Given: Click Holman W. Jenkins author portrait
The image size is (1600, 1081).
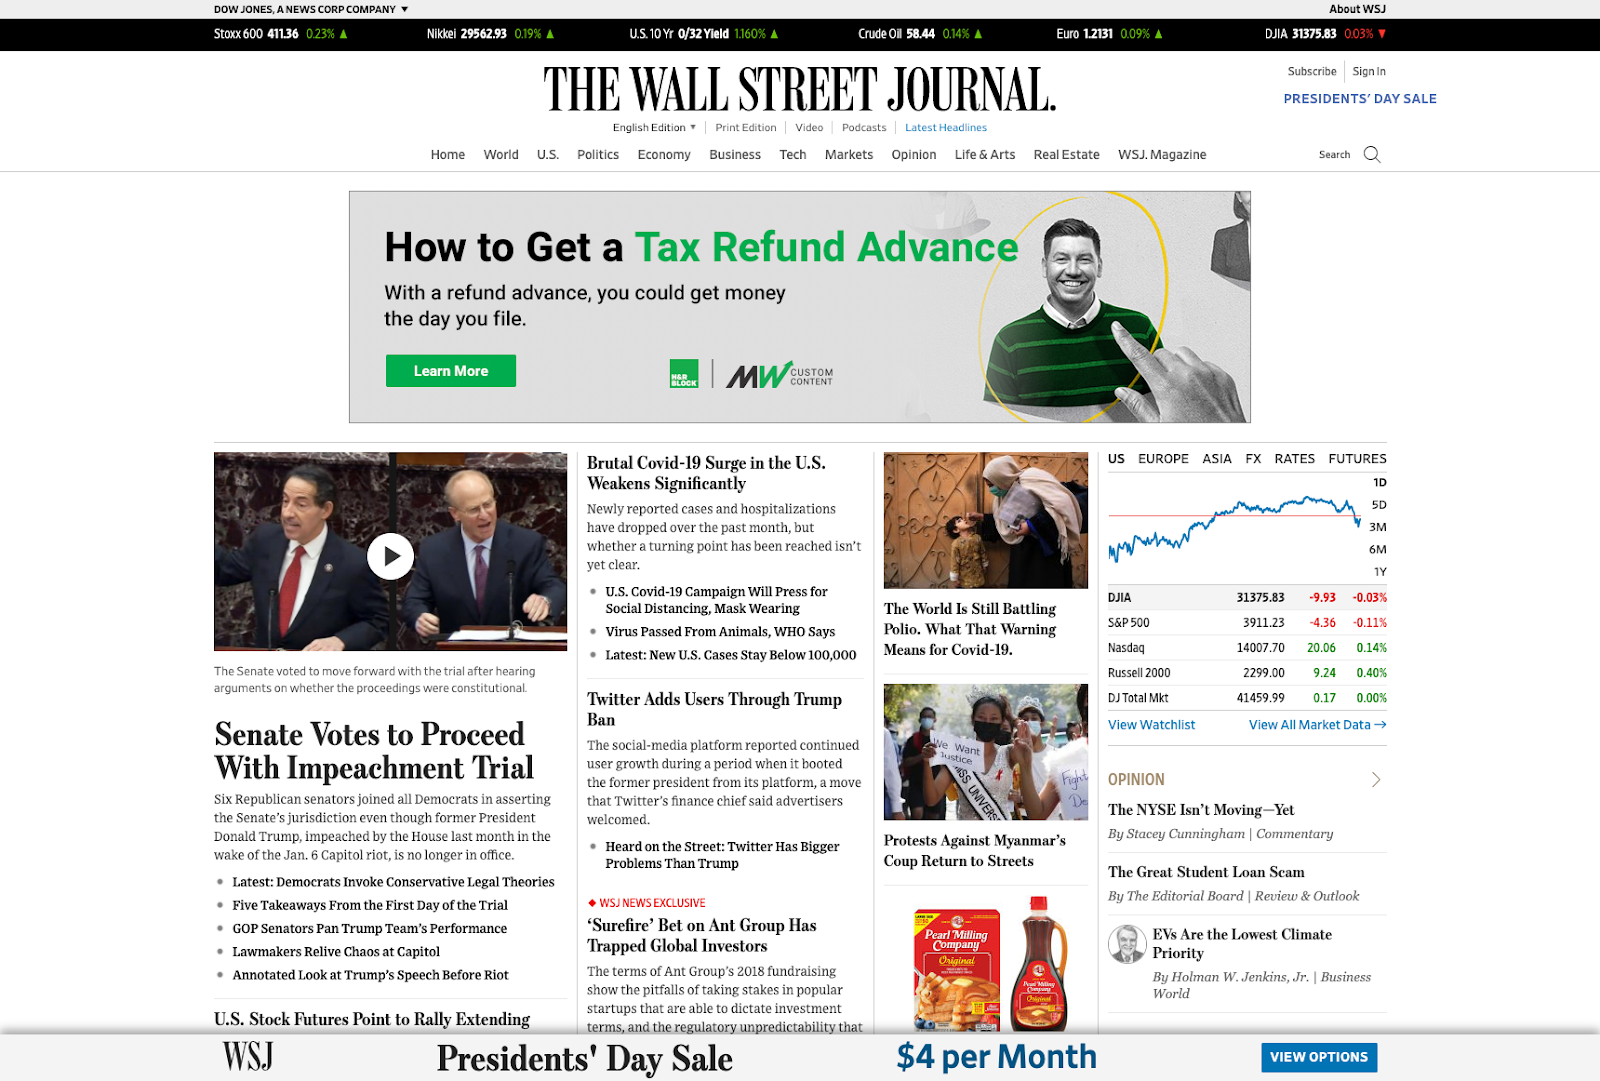Looking at the screenshot, I should point(1127,944).
